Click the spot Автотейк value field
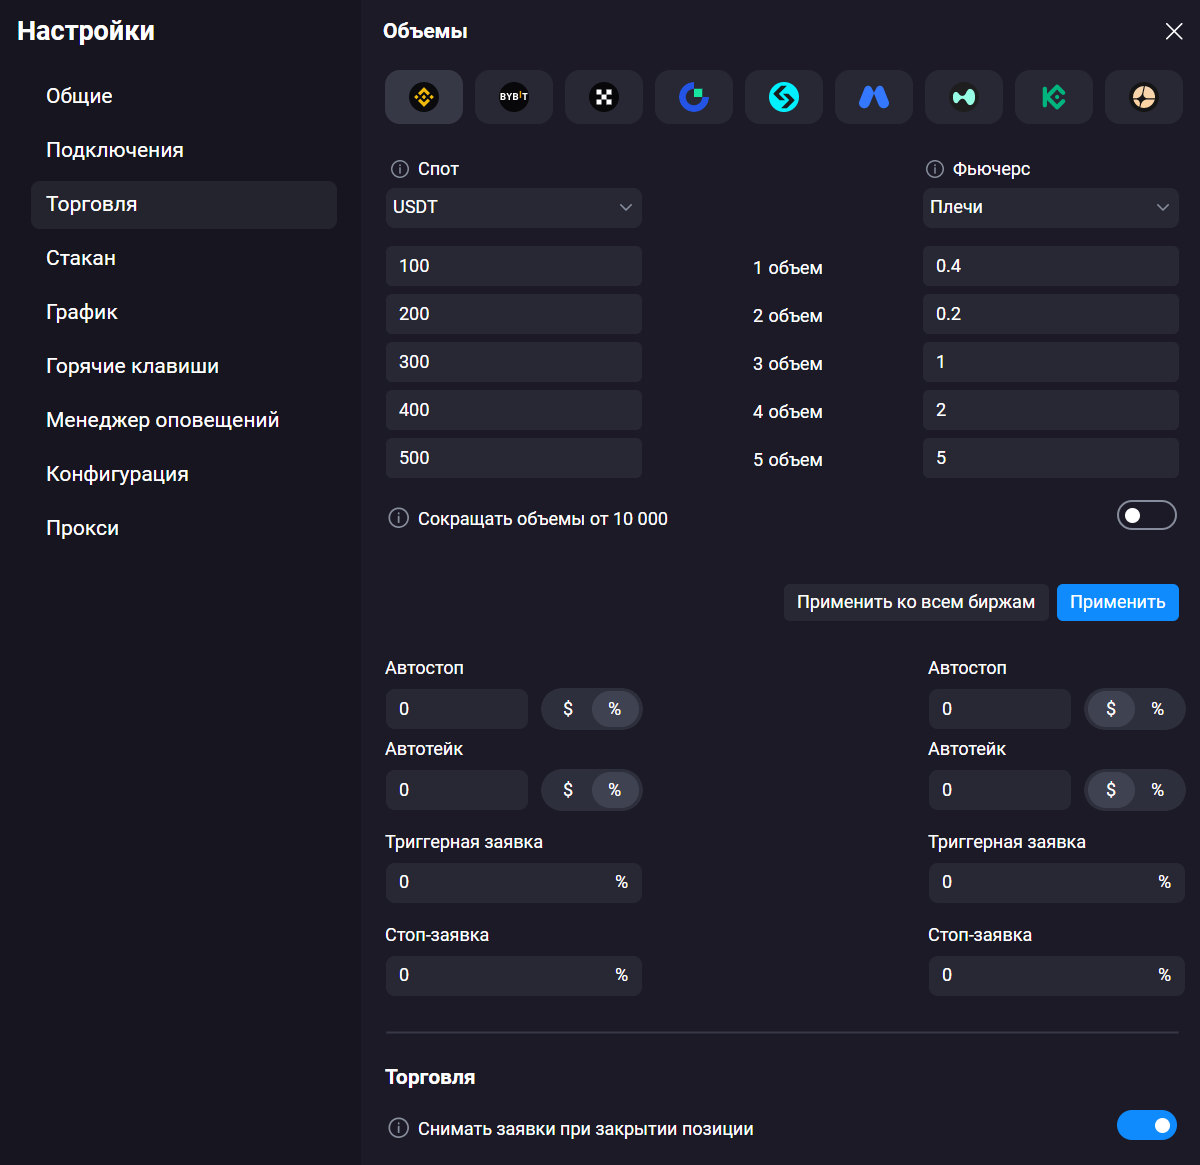This screenshot has height=1165, width=1200. (x=457, y=790)
